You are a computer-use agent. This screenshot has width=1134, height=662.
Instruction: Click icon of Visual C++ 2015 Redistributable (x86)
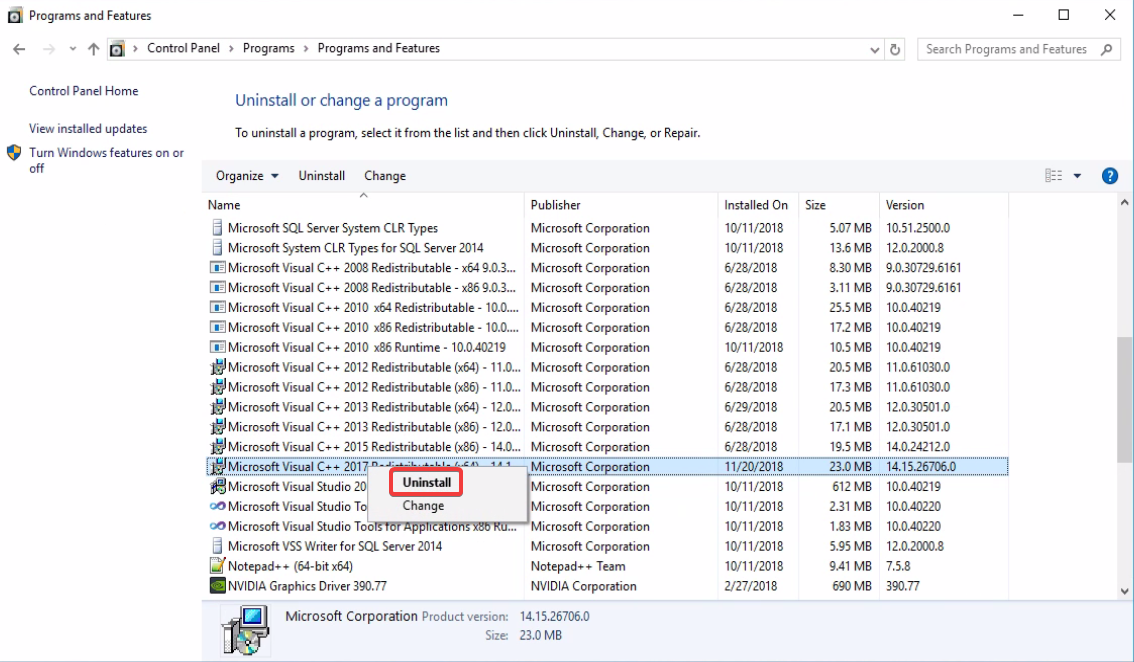coord(217,446)
